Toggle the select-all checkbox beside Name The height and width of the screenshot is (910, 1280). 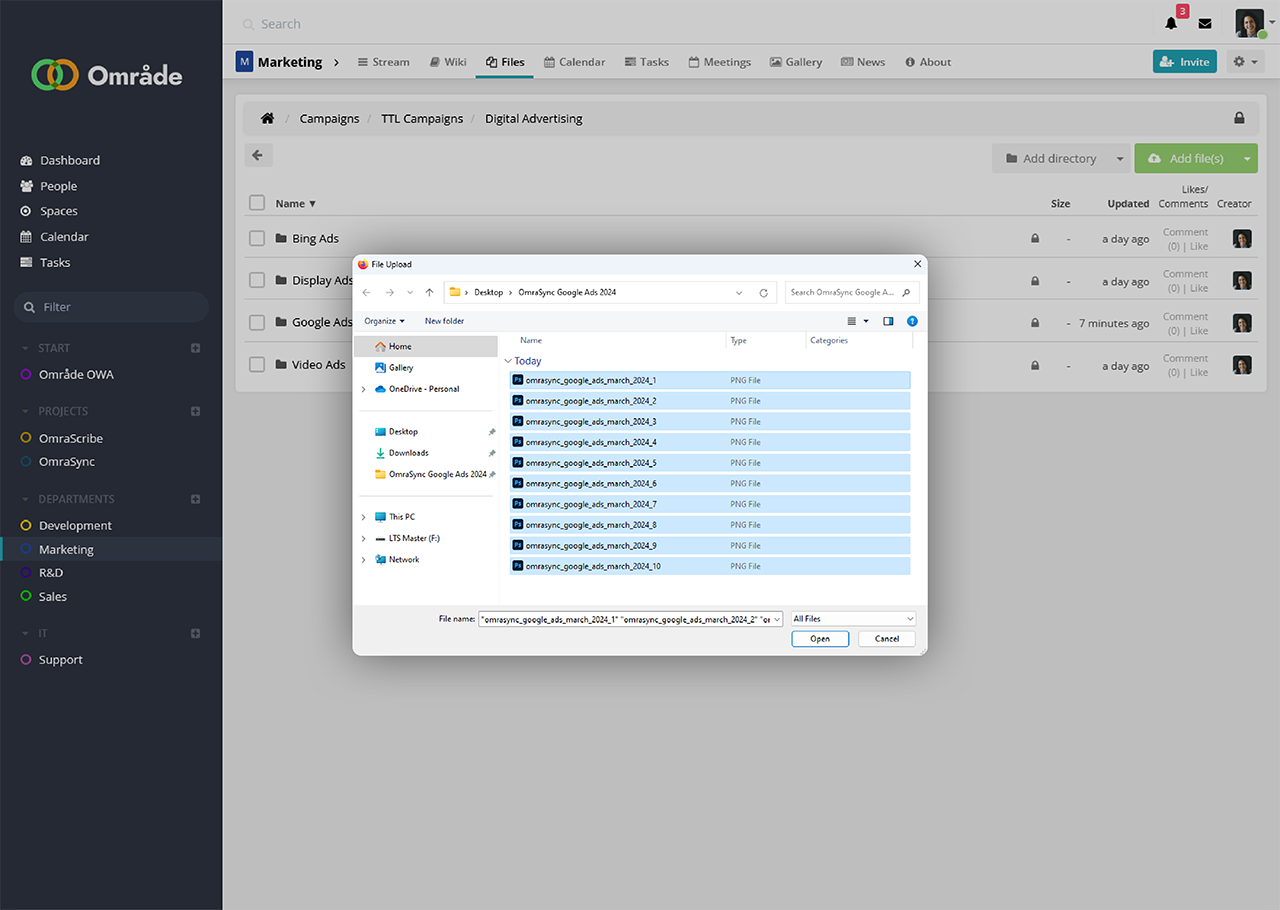(x=257, y=203)
